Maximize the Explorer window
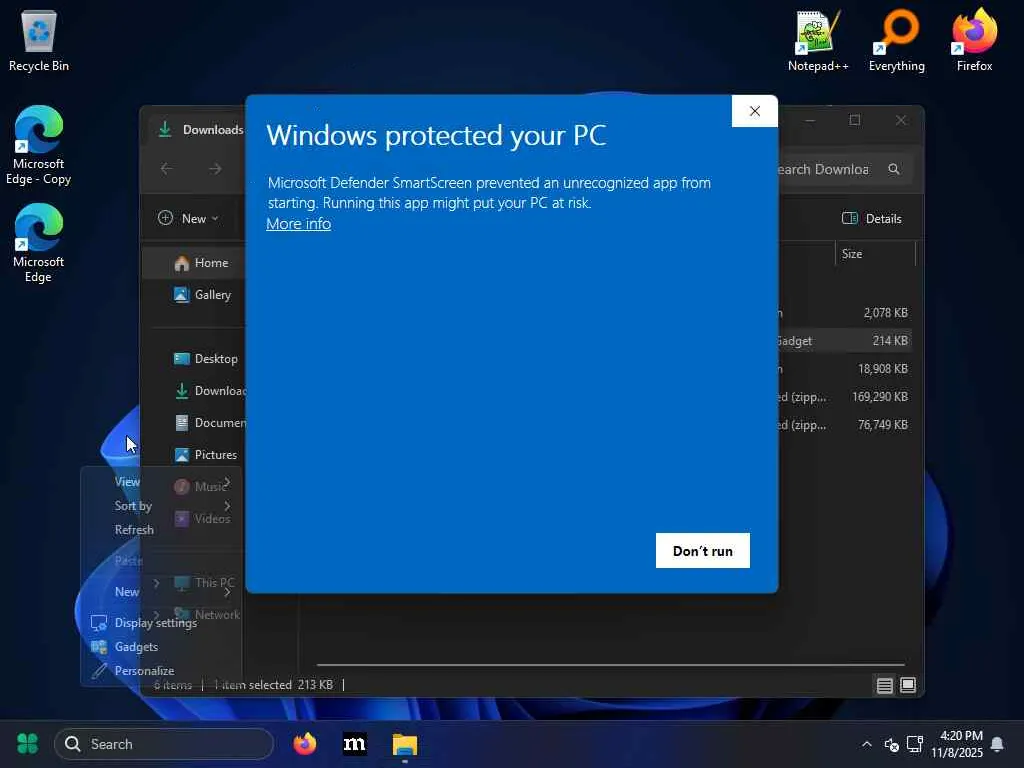The width and height of the screenshot is (1024, 768). [x=854, y=120]
